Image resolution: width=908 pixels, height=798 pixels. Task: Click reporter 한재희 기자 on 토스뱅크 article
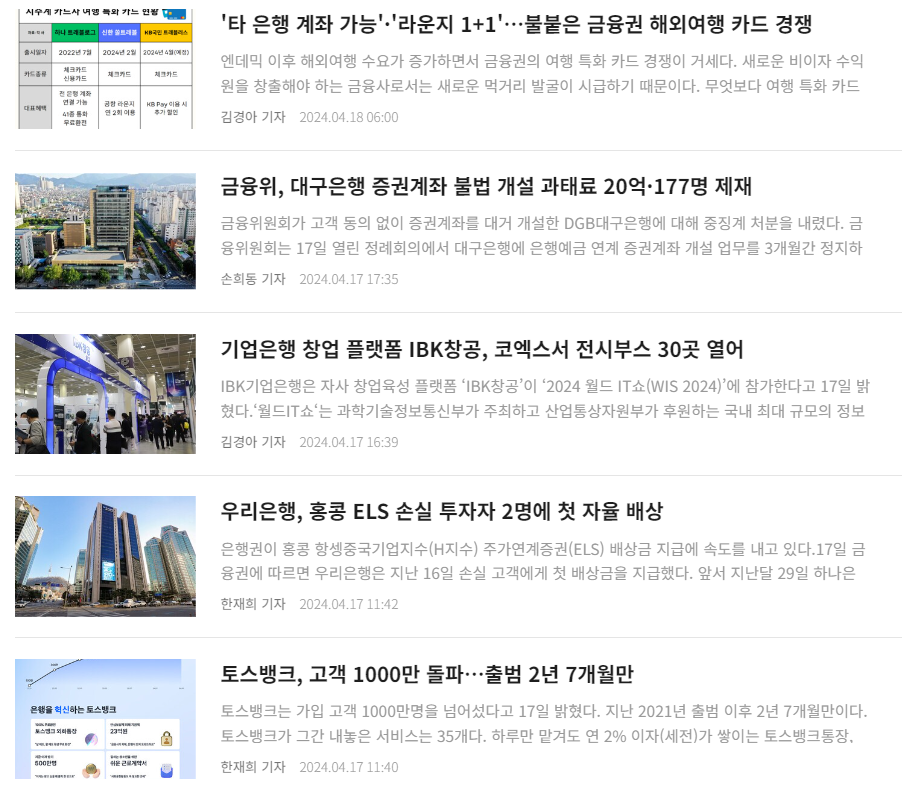coord(253,767)
